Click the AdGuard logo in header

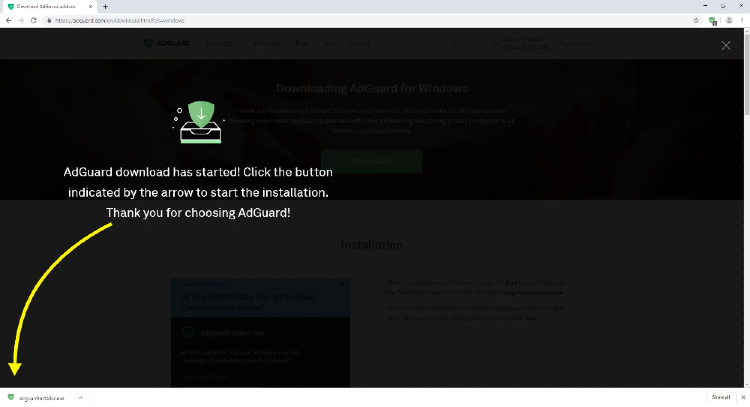[166, 43]
